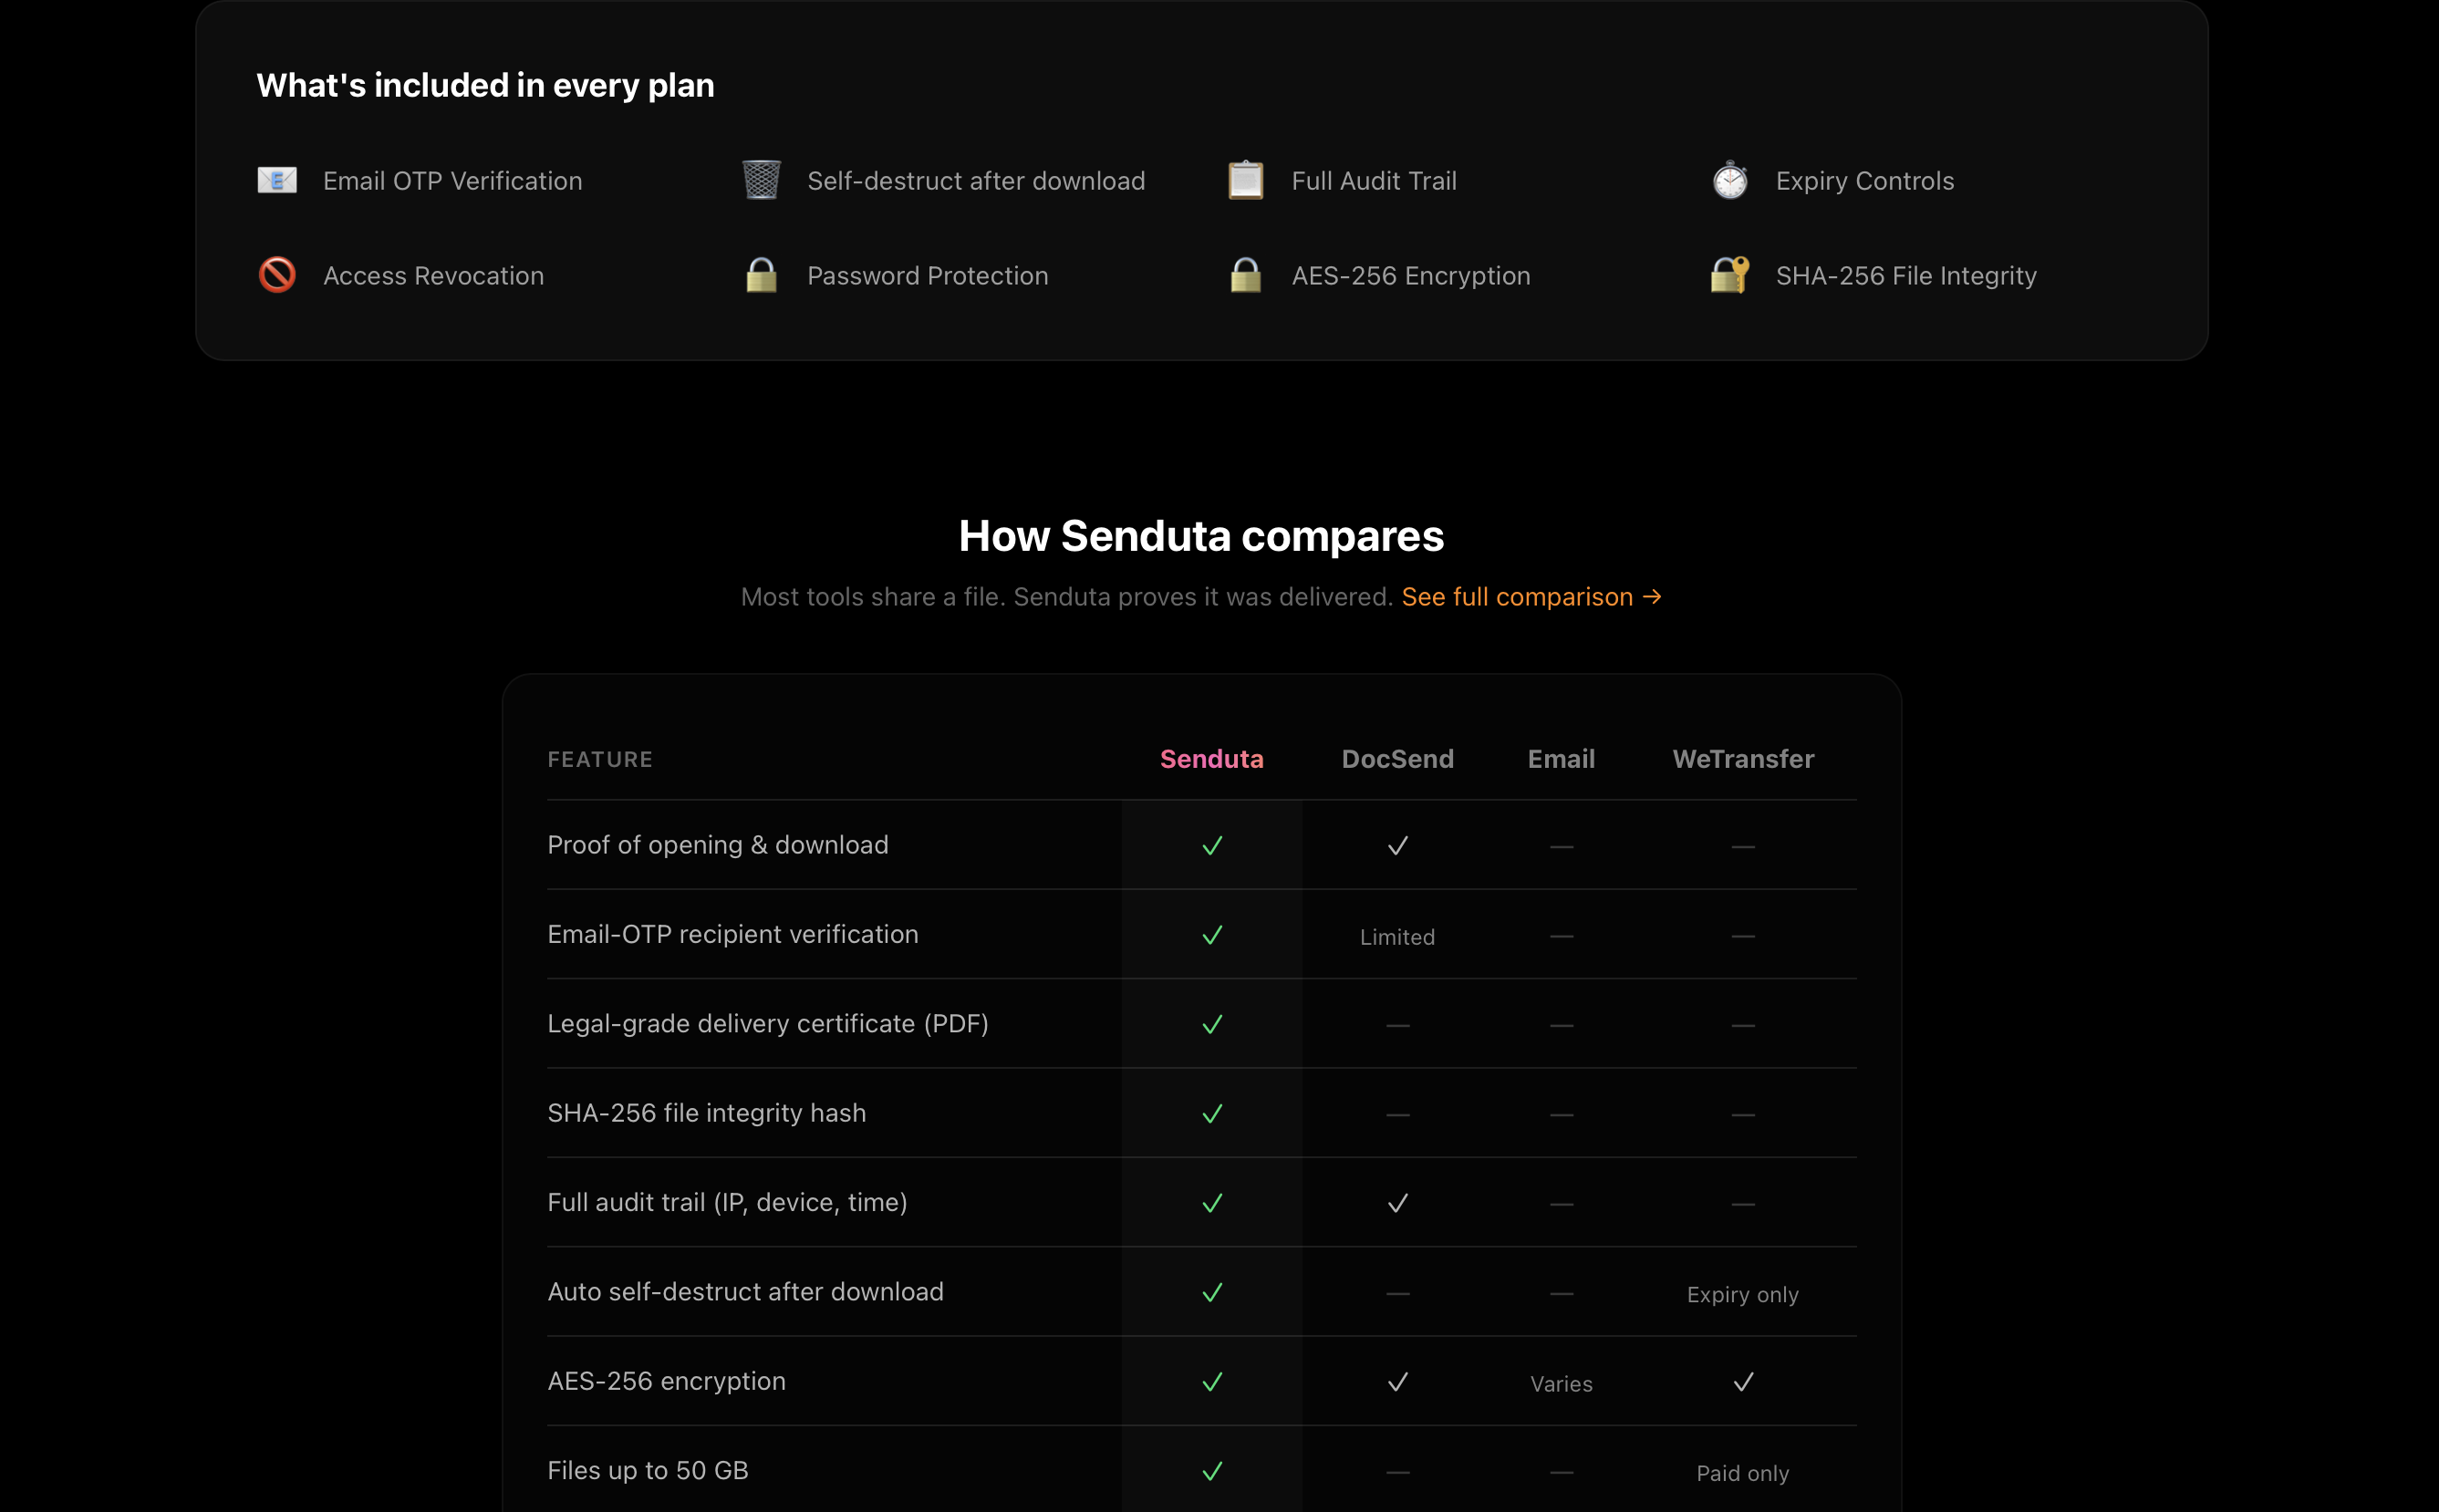Click the Expiry only label under WeTransfer
The width and height of the screenshot is (2439, 1512).
point(1742,1295)
